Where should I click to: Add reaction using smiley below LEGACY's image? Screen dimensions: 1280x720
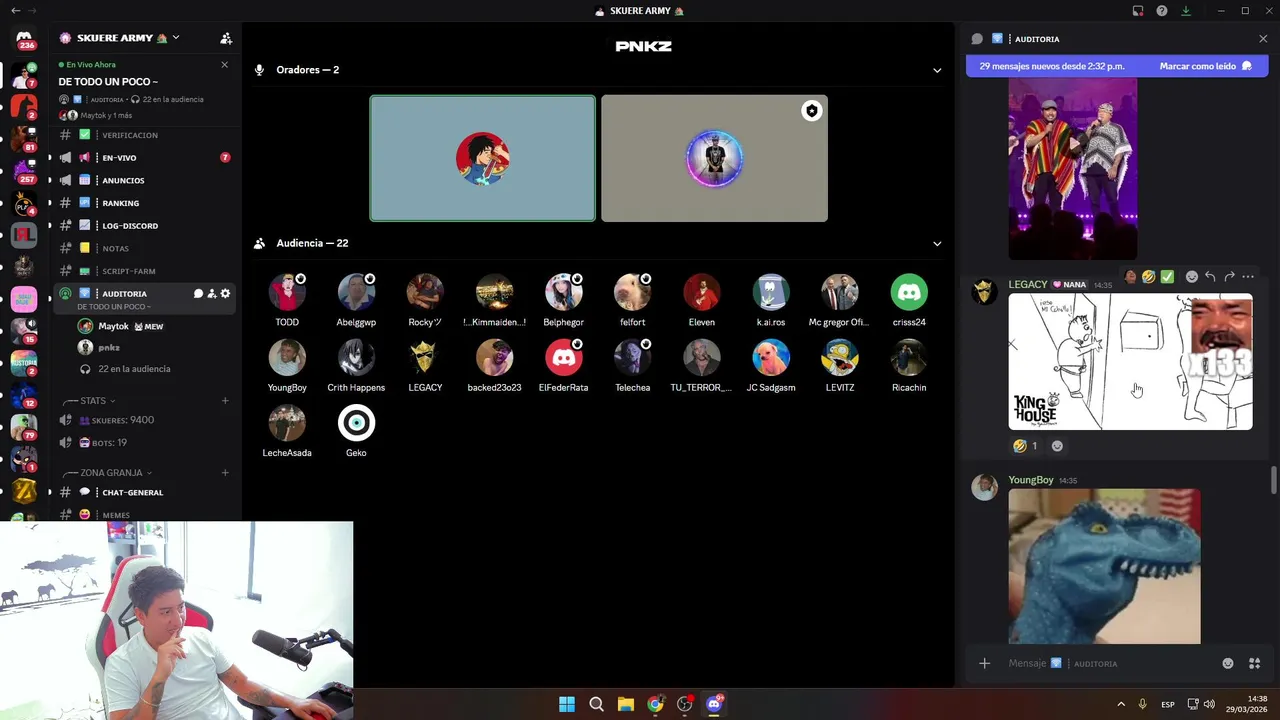point(1057,446)
